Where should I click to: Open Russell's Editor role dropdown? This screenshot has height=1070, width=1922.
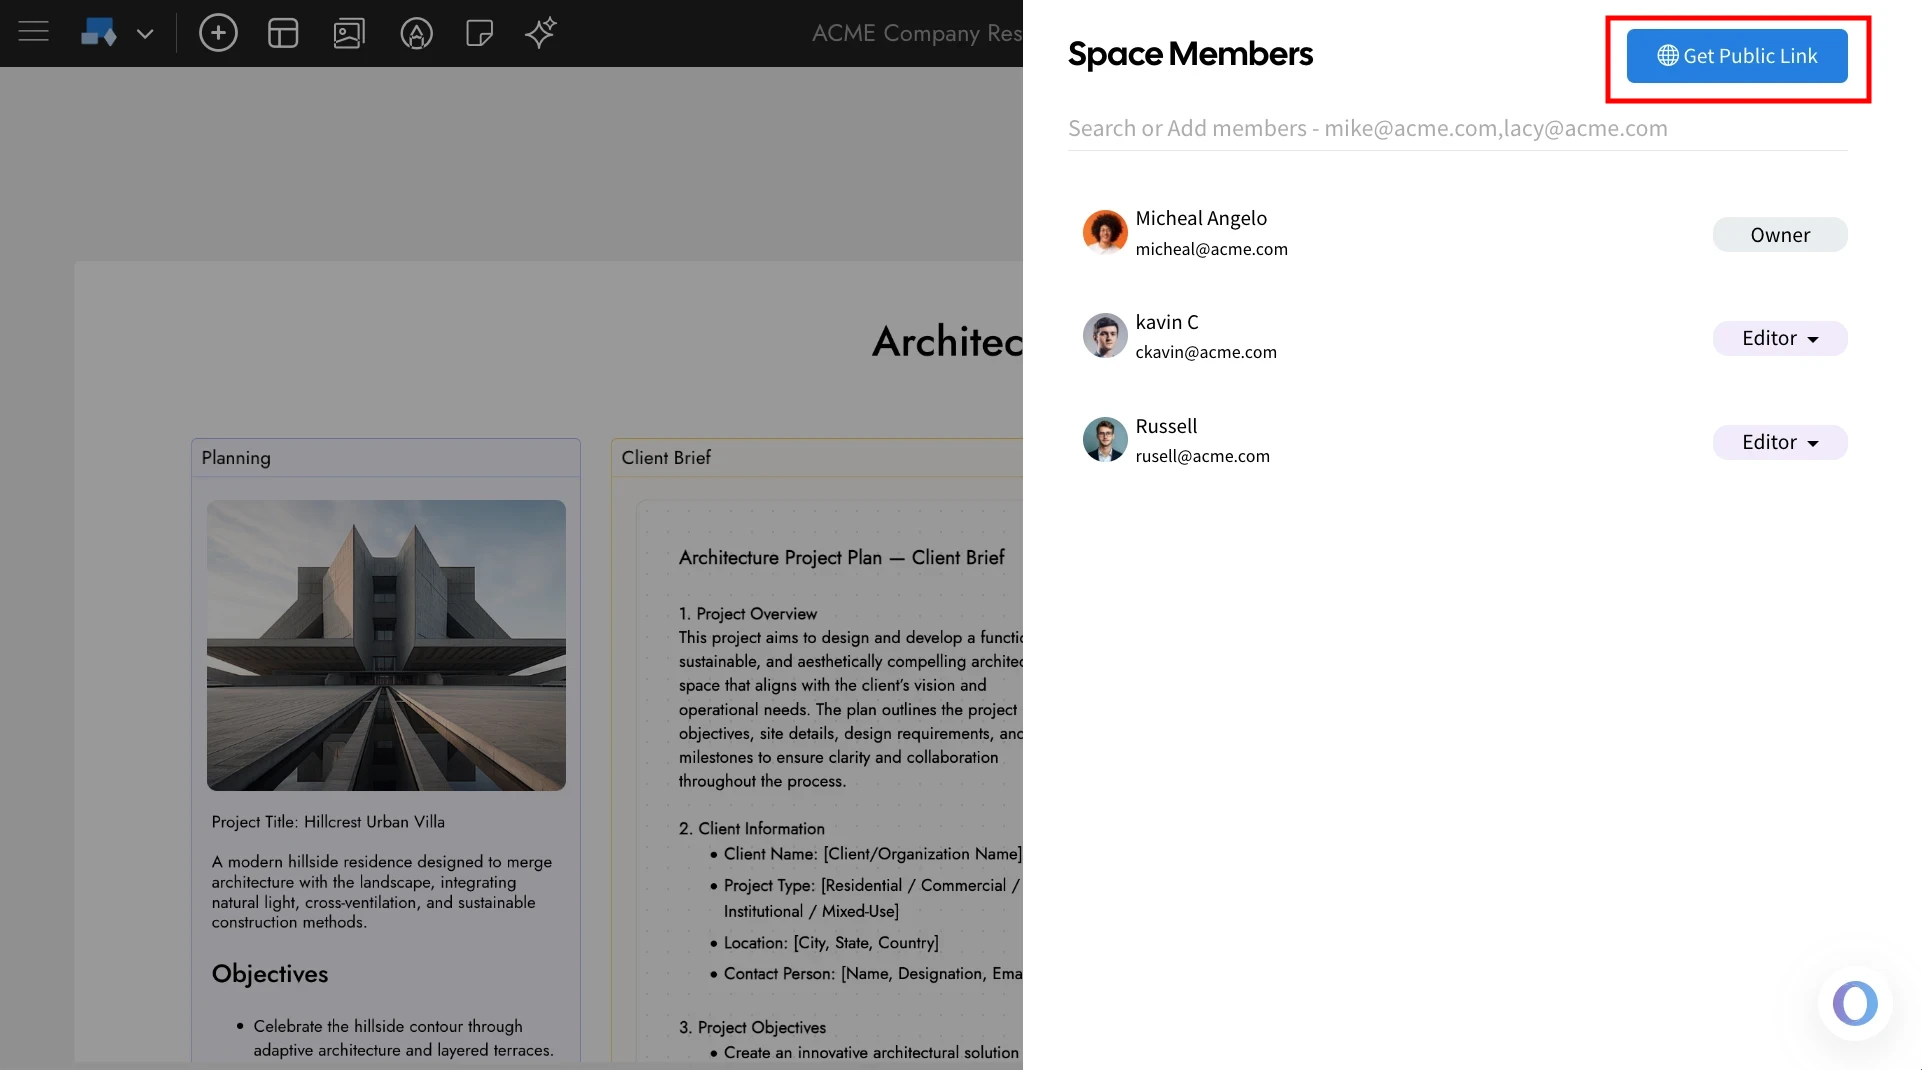point(1778,442)
